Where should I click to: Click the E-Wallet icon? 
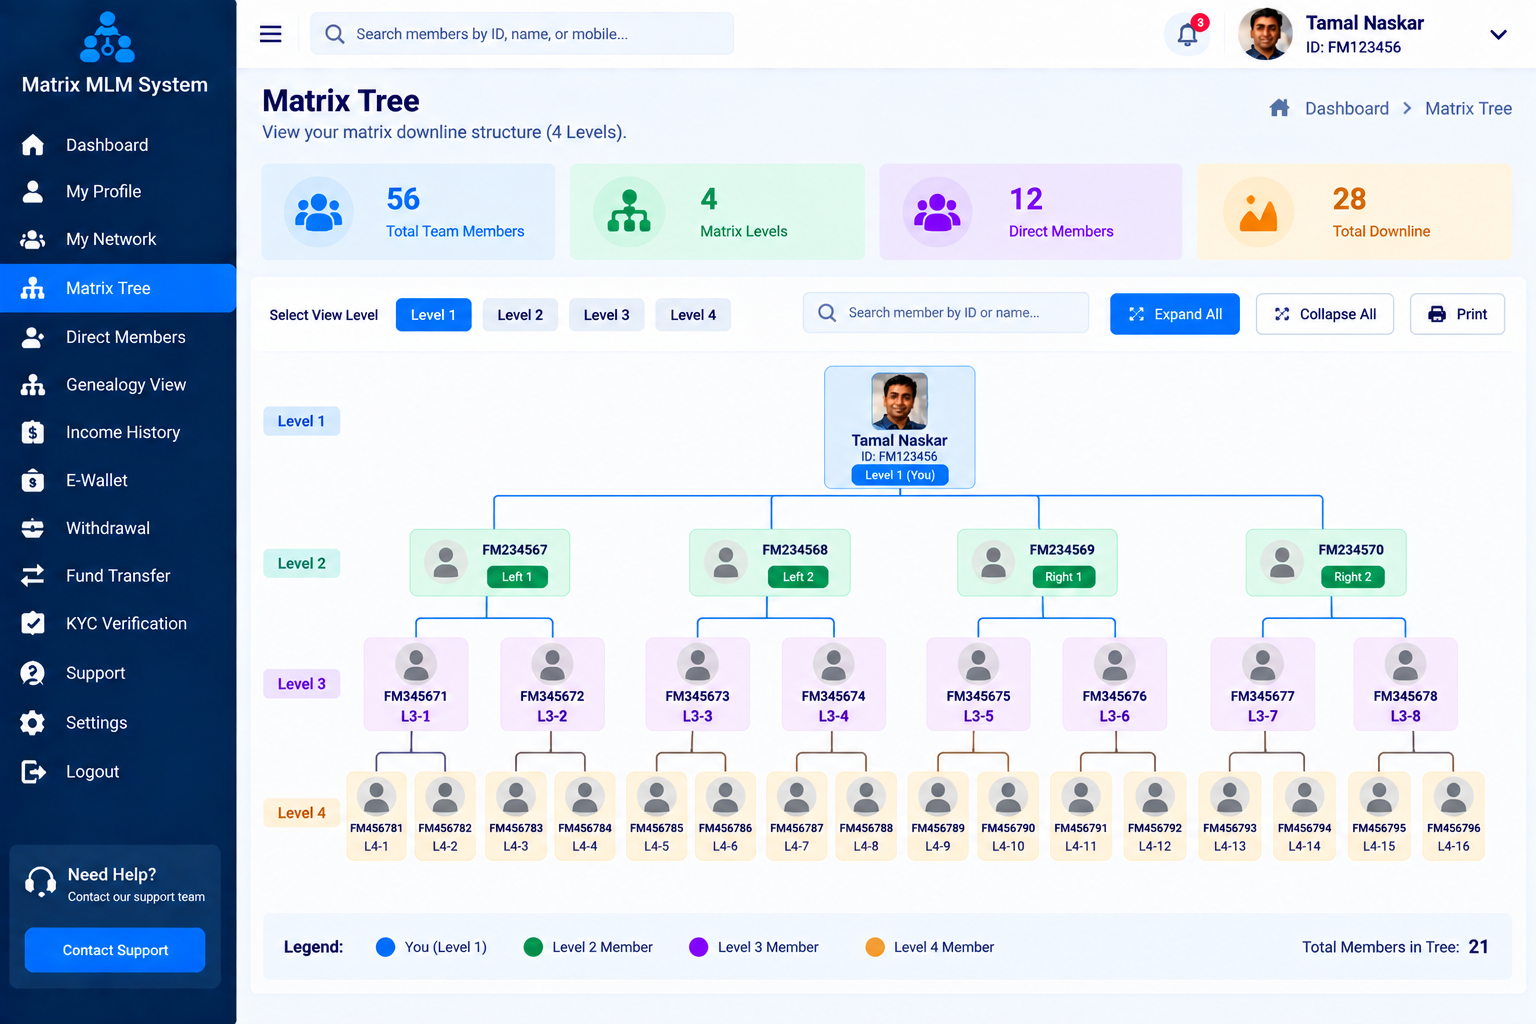[33, 480]
